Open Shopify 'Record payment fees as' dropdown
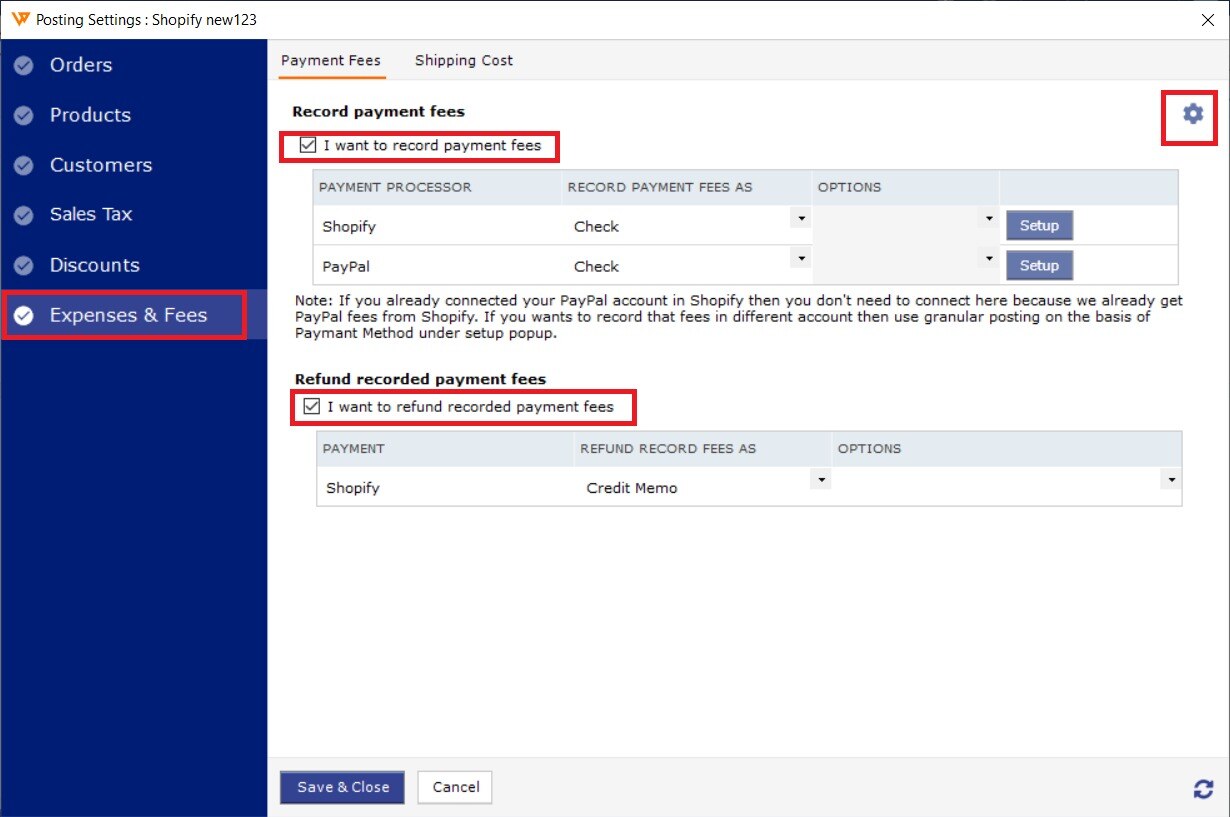The height and width of the screenshot is (817, 1230). pos(800,218)
